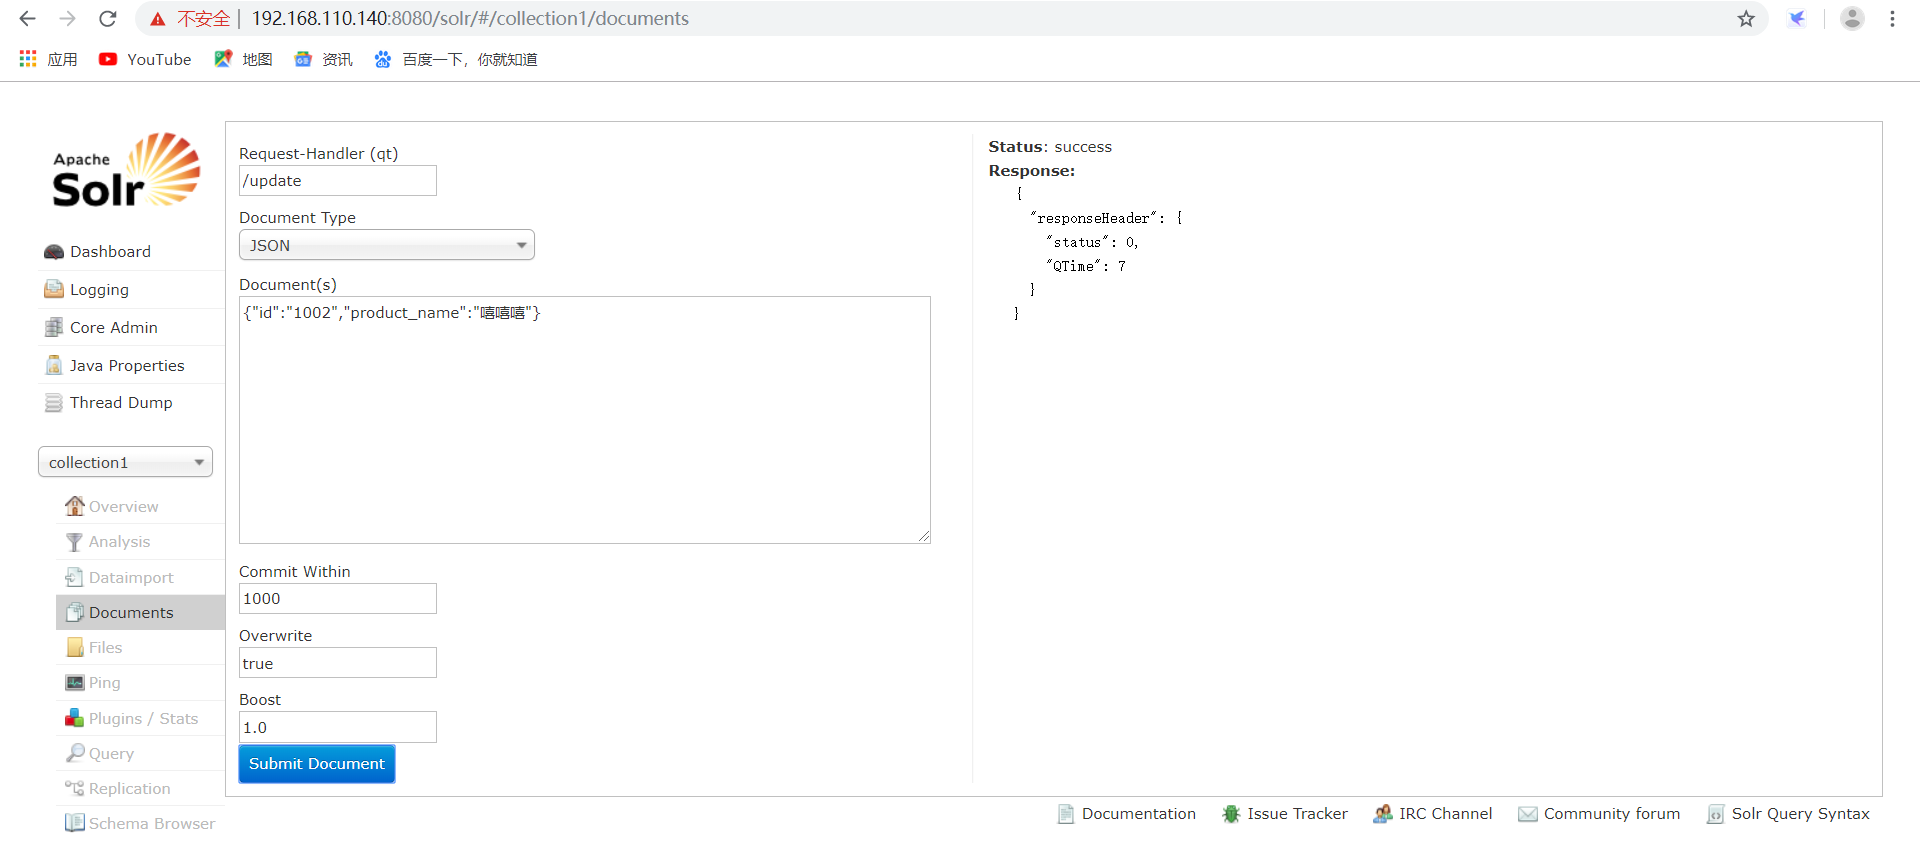Open the Issue Tracker link
This screenshot has height=860, width=1920.
click(x=1297, y=814)
